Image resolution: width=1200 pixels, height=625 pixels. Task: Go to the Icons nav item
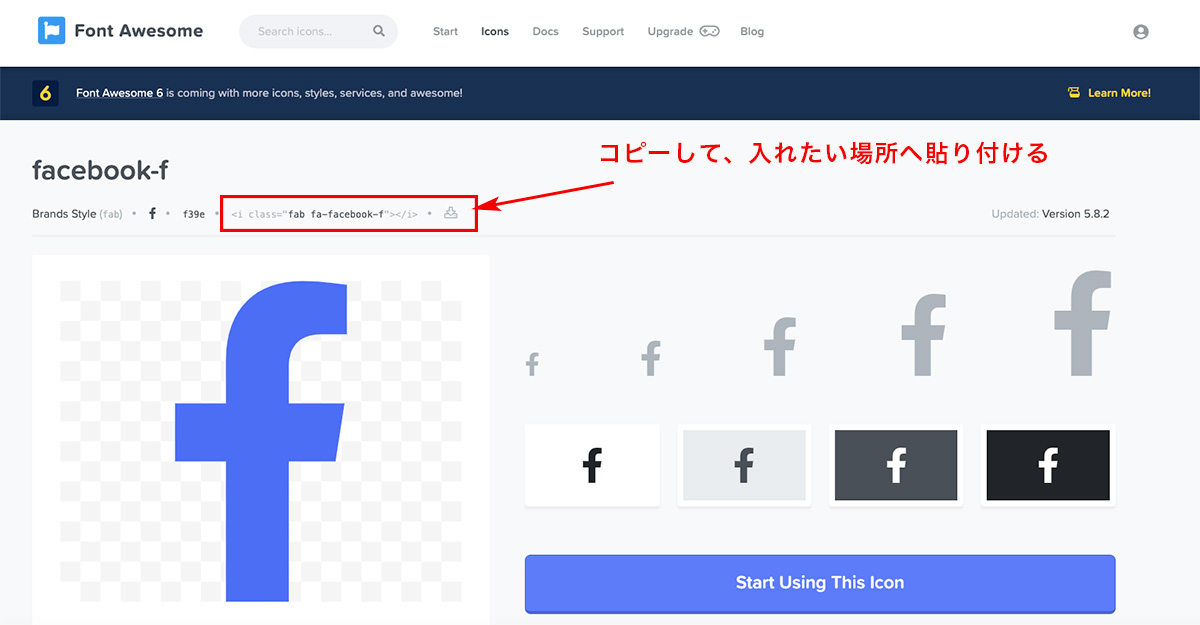point(495,32)
